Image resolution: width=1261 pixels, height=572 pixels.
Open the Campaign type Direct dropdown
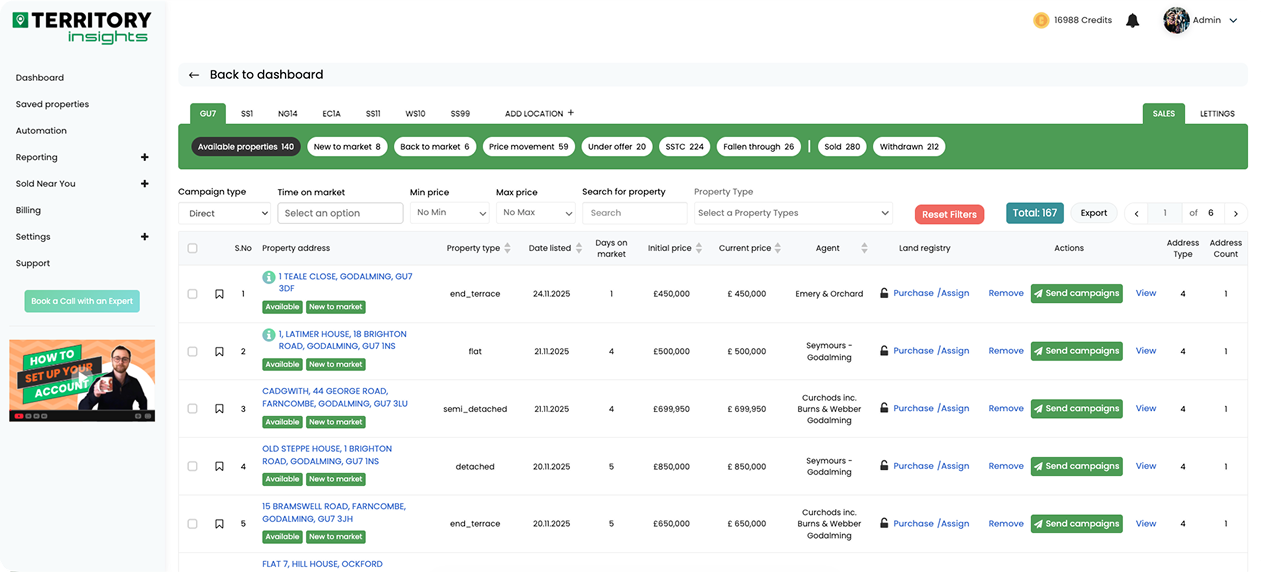(224, 213)
